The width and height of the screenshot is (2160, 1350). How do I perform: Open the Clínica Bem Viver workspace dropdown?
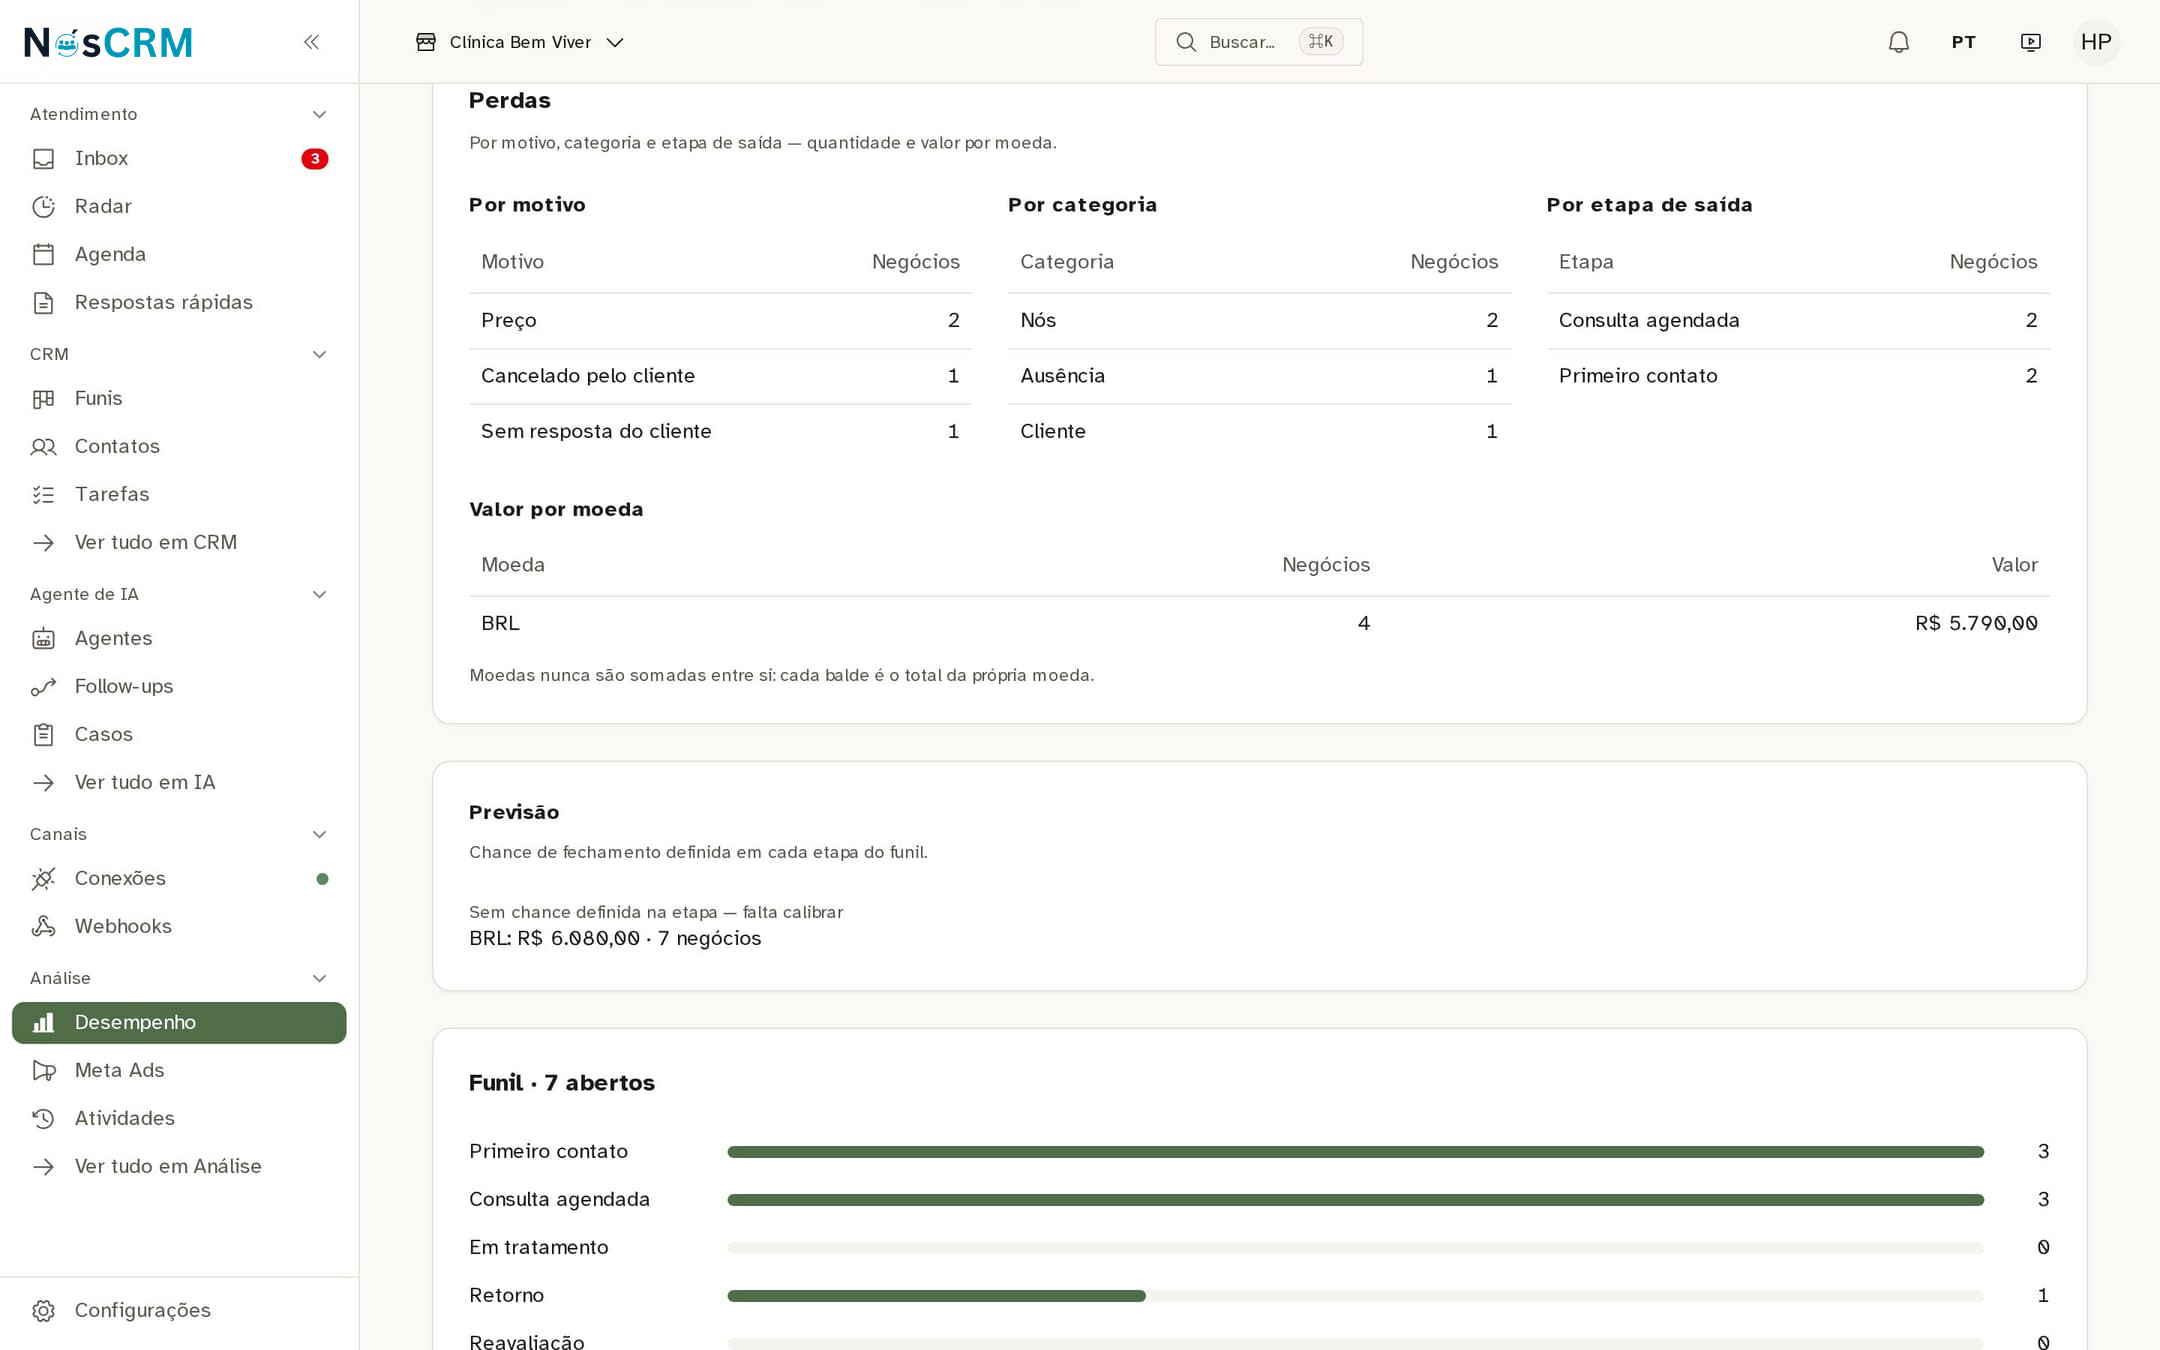click(x=520, y=42)
